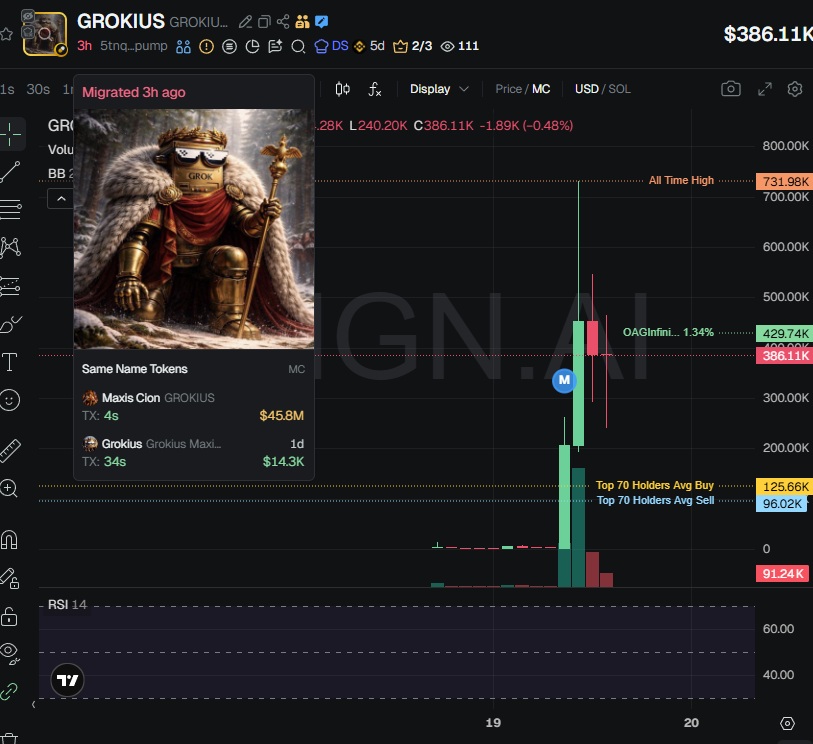
Task: Select the brush drawing tool
Action: point(10,324)
